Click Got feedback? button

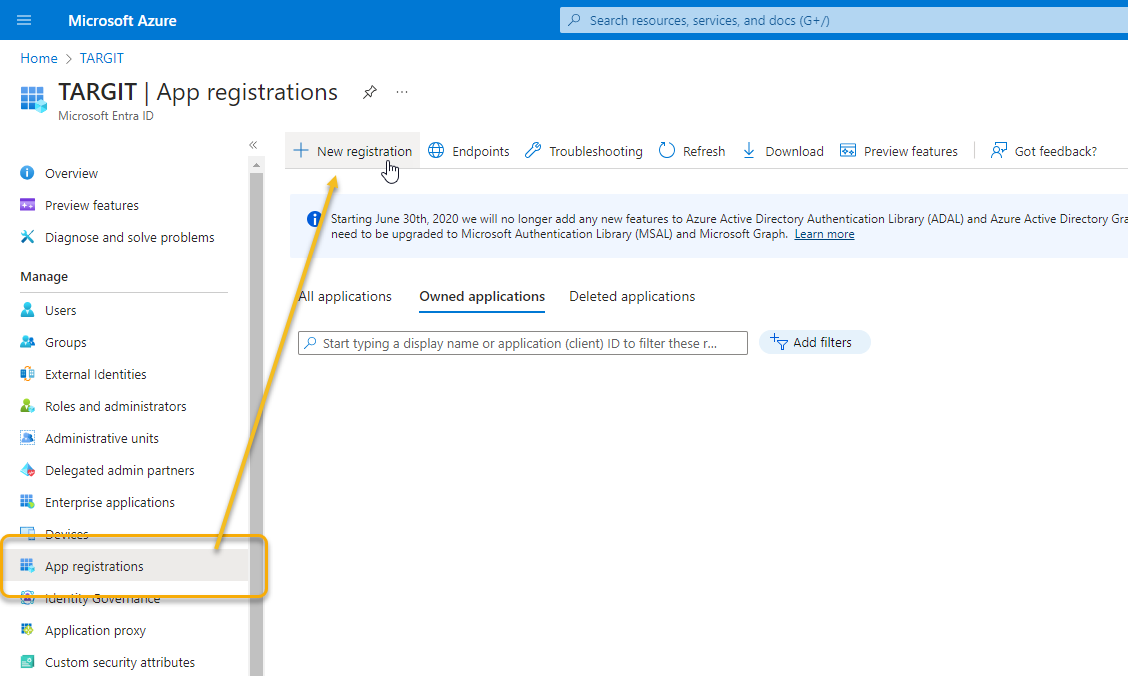pos(1044,151)
